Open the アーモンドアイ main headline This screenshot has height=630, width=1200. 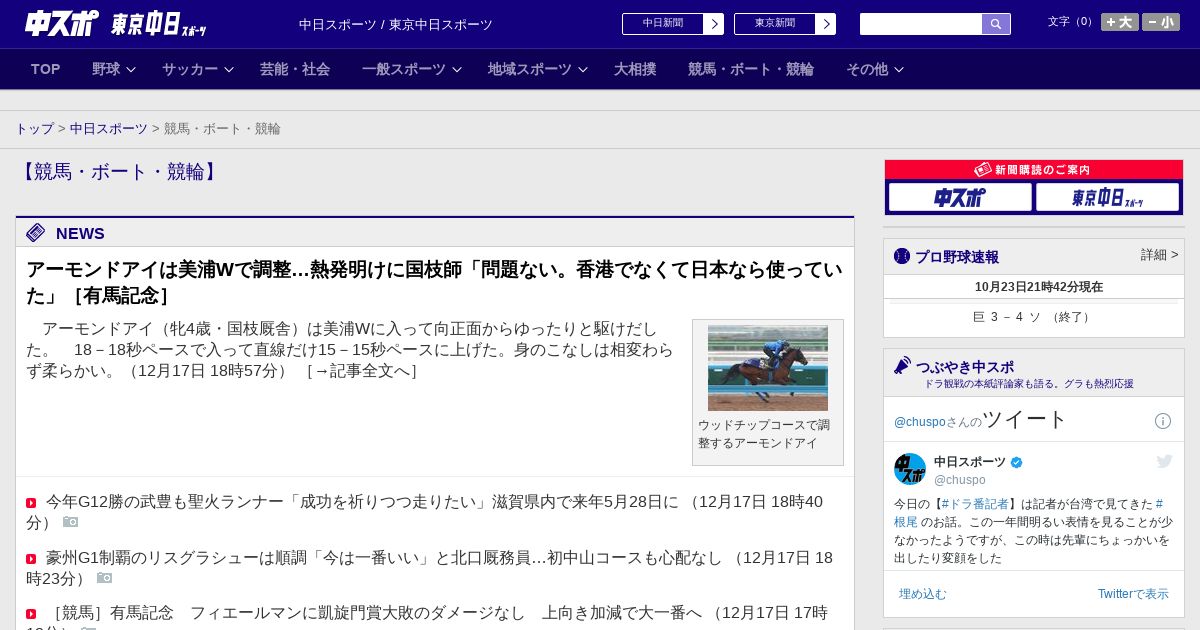434,282
